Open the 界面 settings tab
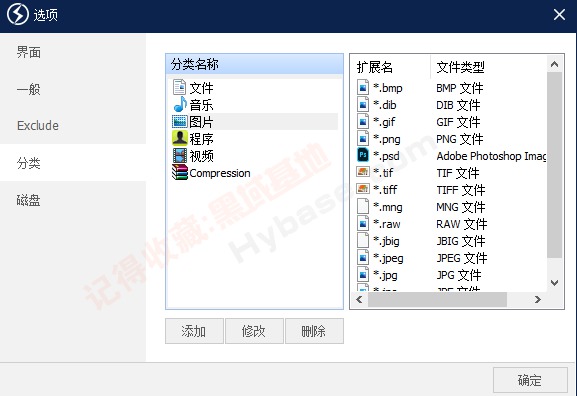Viewport: 577px width, 396px height. tap(73, 52)
